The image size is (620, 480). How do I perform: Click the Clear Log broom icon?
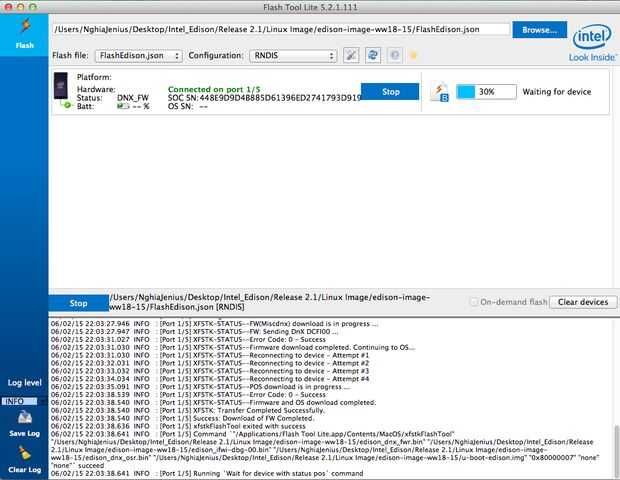pyautogui.click(x=25, y=454)
